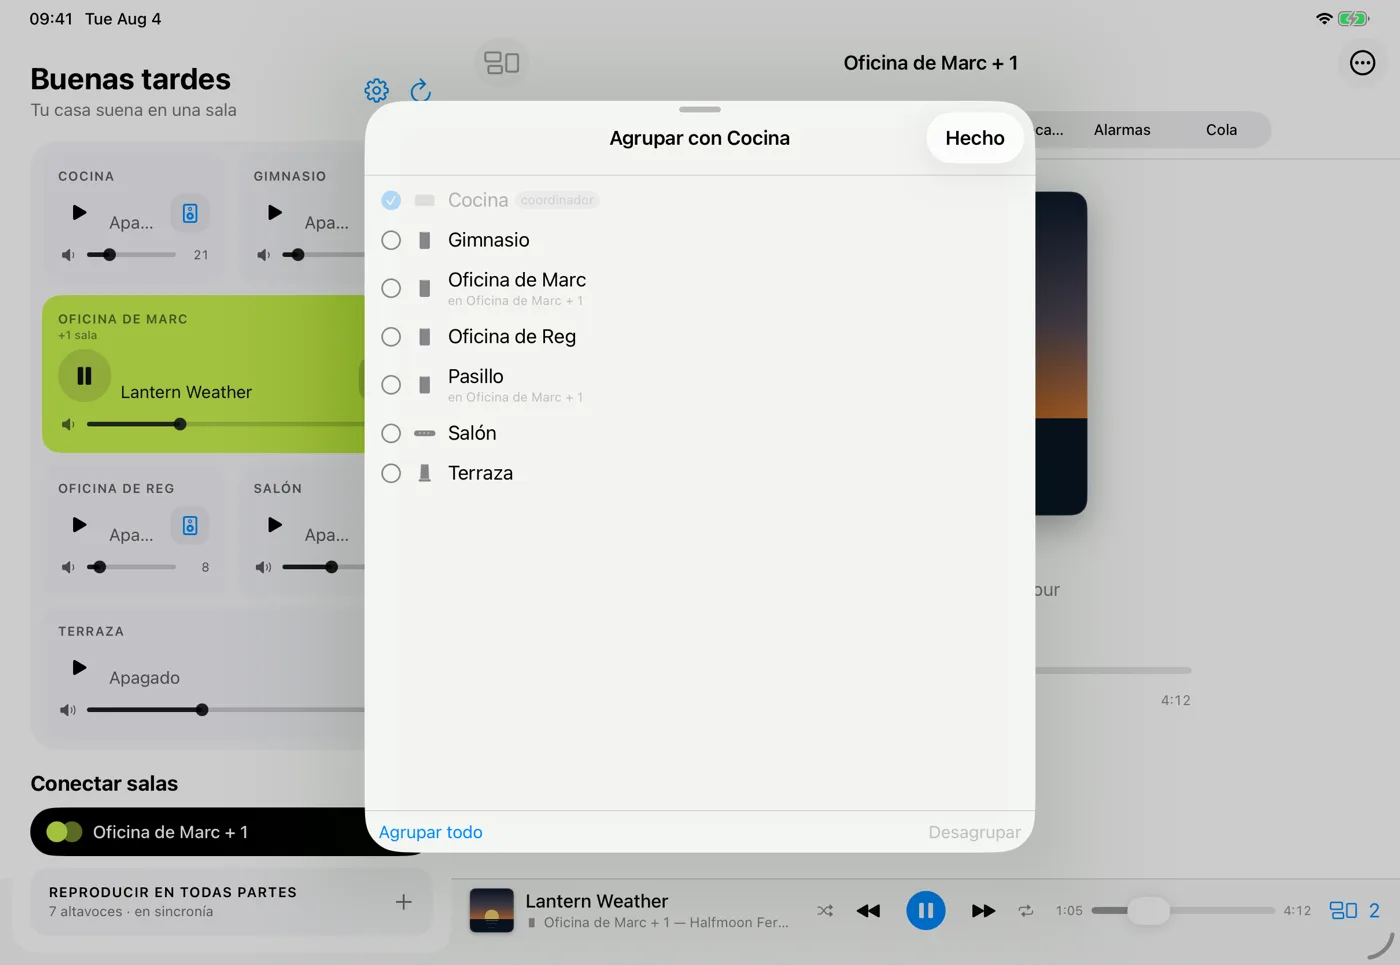Toggle repeat in the player bar
The width and height of the screenshot is (1400, 965).
tap(1026, 911)
